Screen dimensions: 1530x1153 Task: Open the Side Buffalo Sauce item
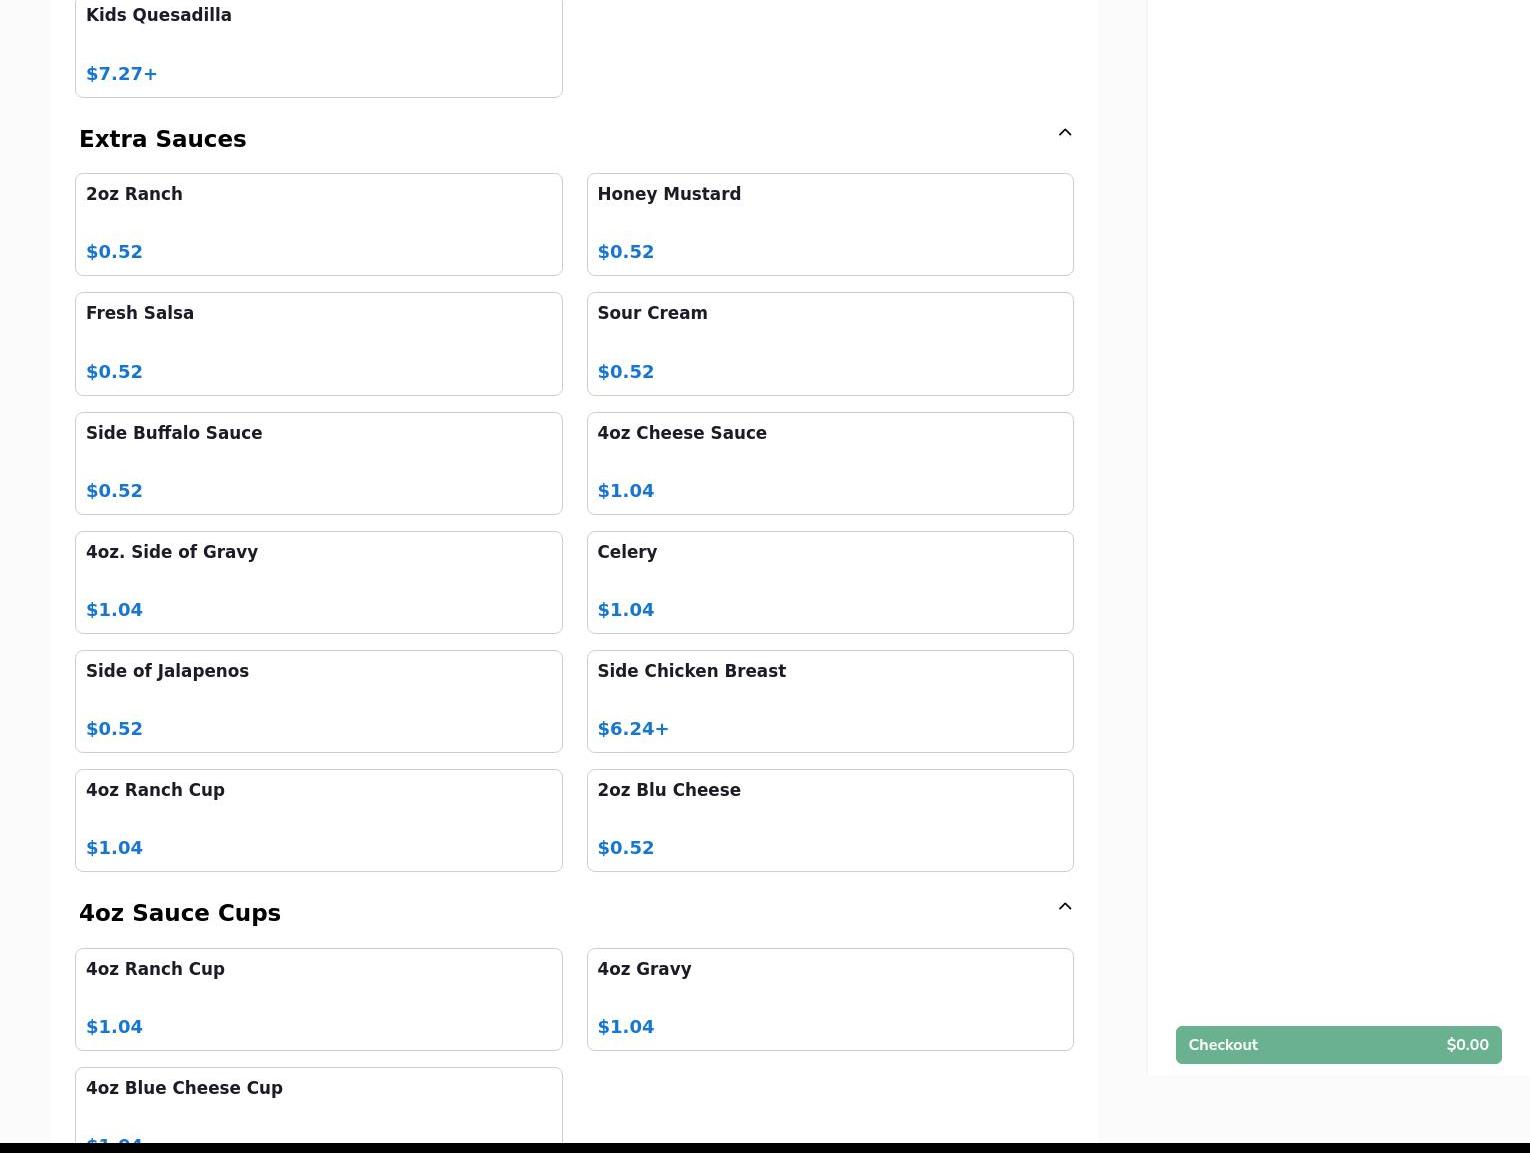[x=318, y=463]
